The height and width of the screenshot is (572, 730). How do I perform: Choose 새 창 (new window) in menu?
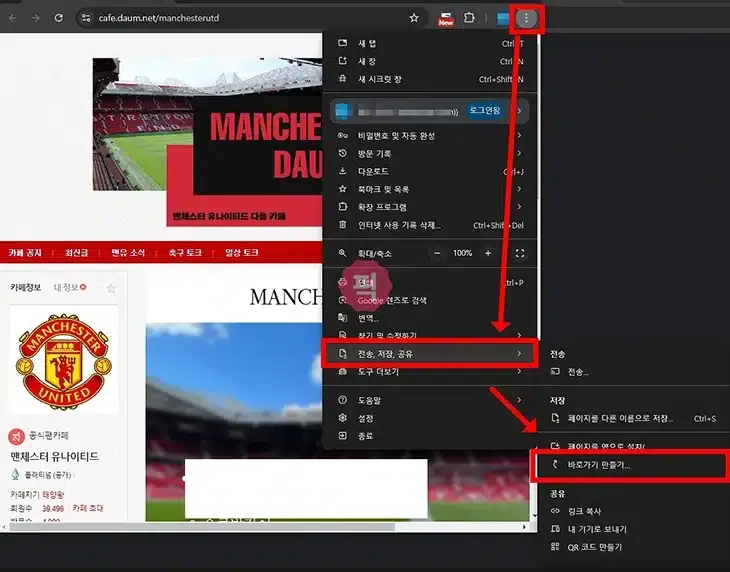tap(430, 61)
